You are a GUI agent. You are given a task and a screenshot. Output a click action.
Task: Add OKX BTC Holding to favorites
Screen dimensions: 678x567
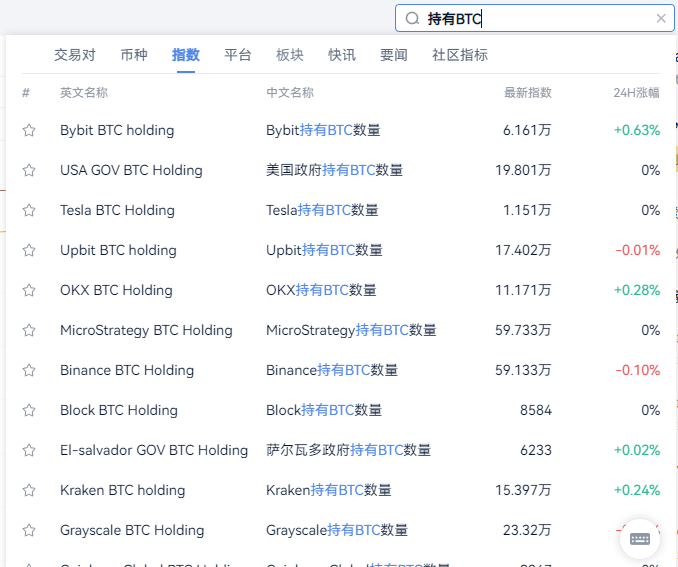point(29,290)
